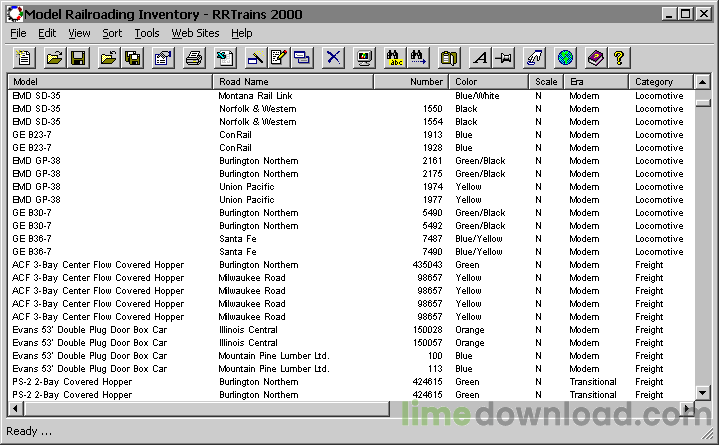The image size is (719, 445).
Task: Select the Union Pacific row numbered 1974
Action: 351,187
